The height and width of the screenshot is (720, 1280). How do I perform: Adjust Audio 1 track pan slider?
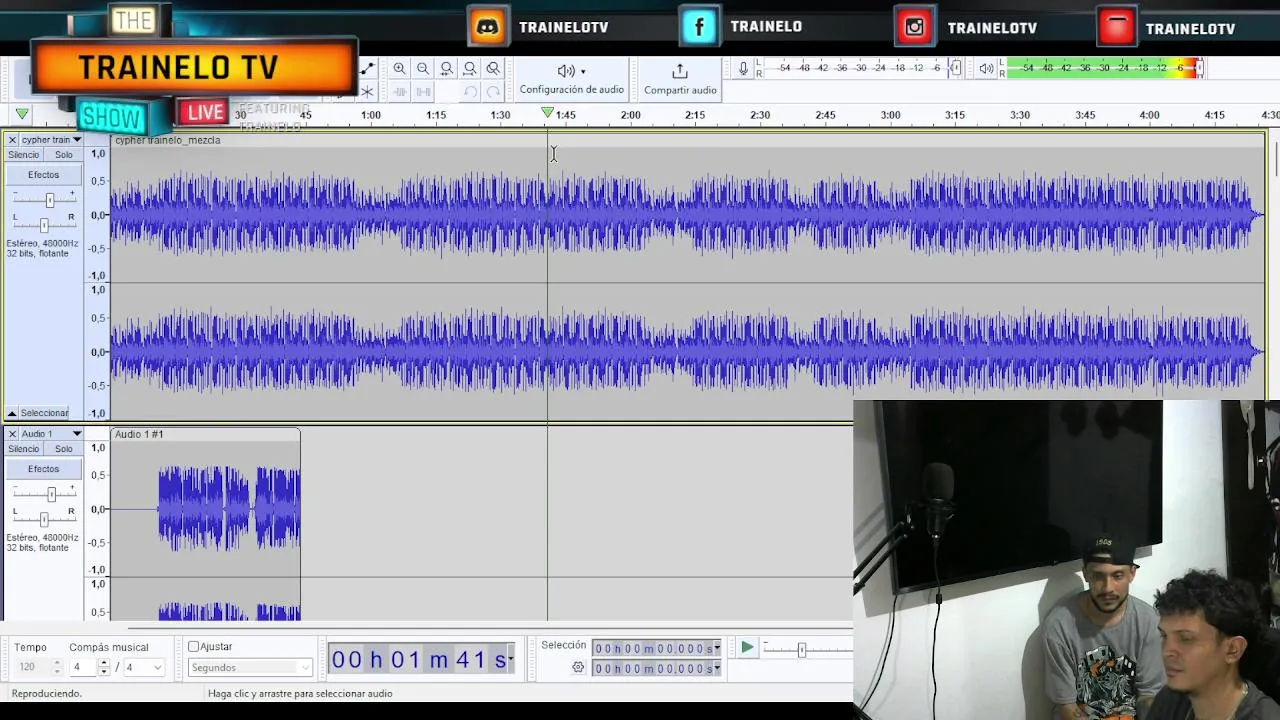[x=43, y=518]
